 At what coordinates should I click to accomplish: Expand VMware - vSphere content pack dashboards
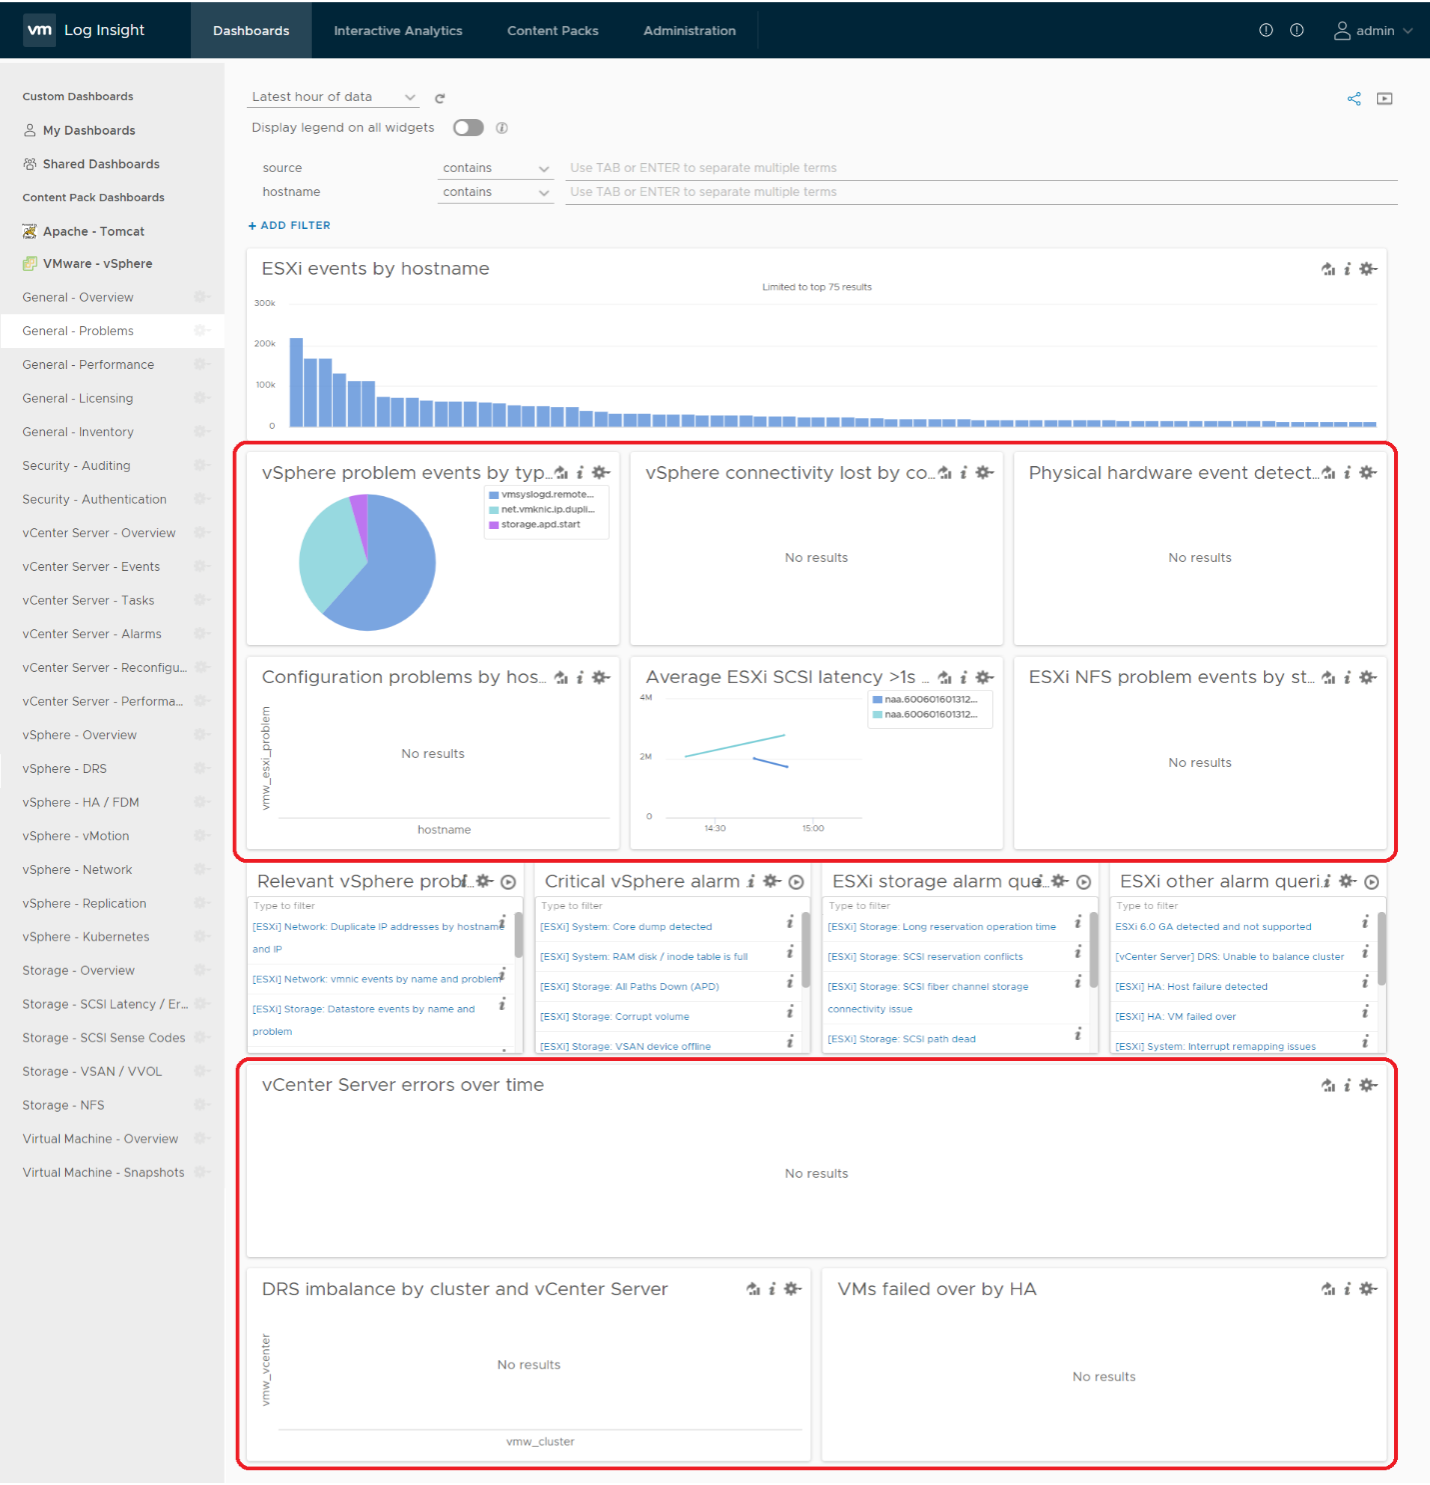coord(98,264)
